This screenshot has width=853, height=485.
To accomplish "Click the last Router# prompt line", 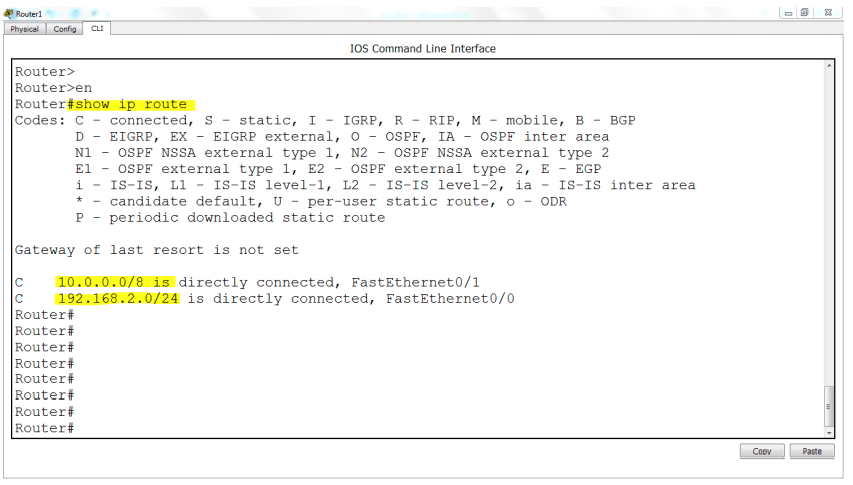I will [x=45, y=428].
